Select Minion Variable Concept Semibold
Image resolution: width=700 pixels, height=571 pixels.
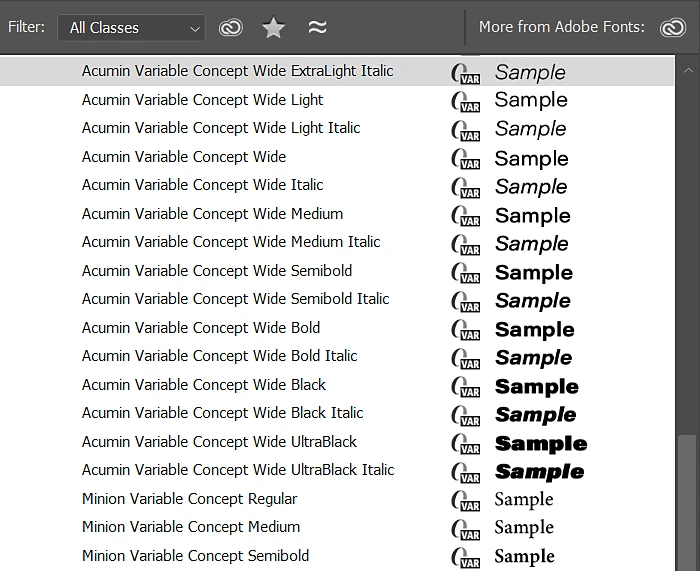(337, 556)
